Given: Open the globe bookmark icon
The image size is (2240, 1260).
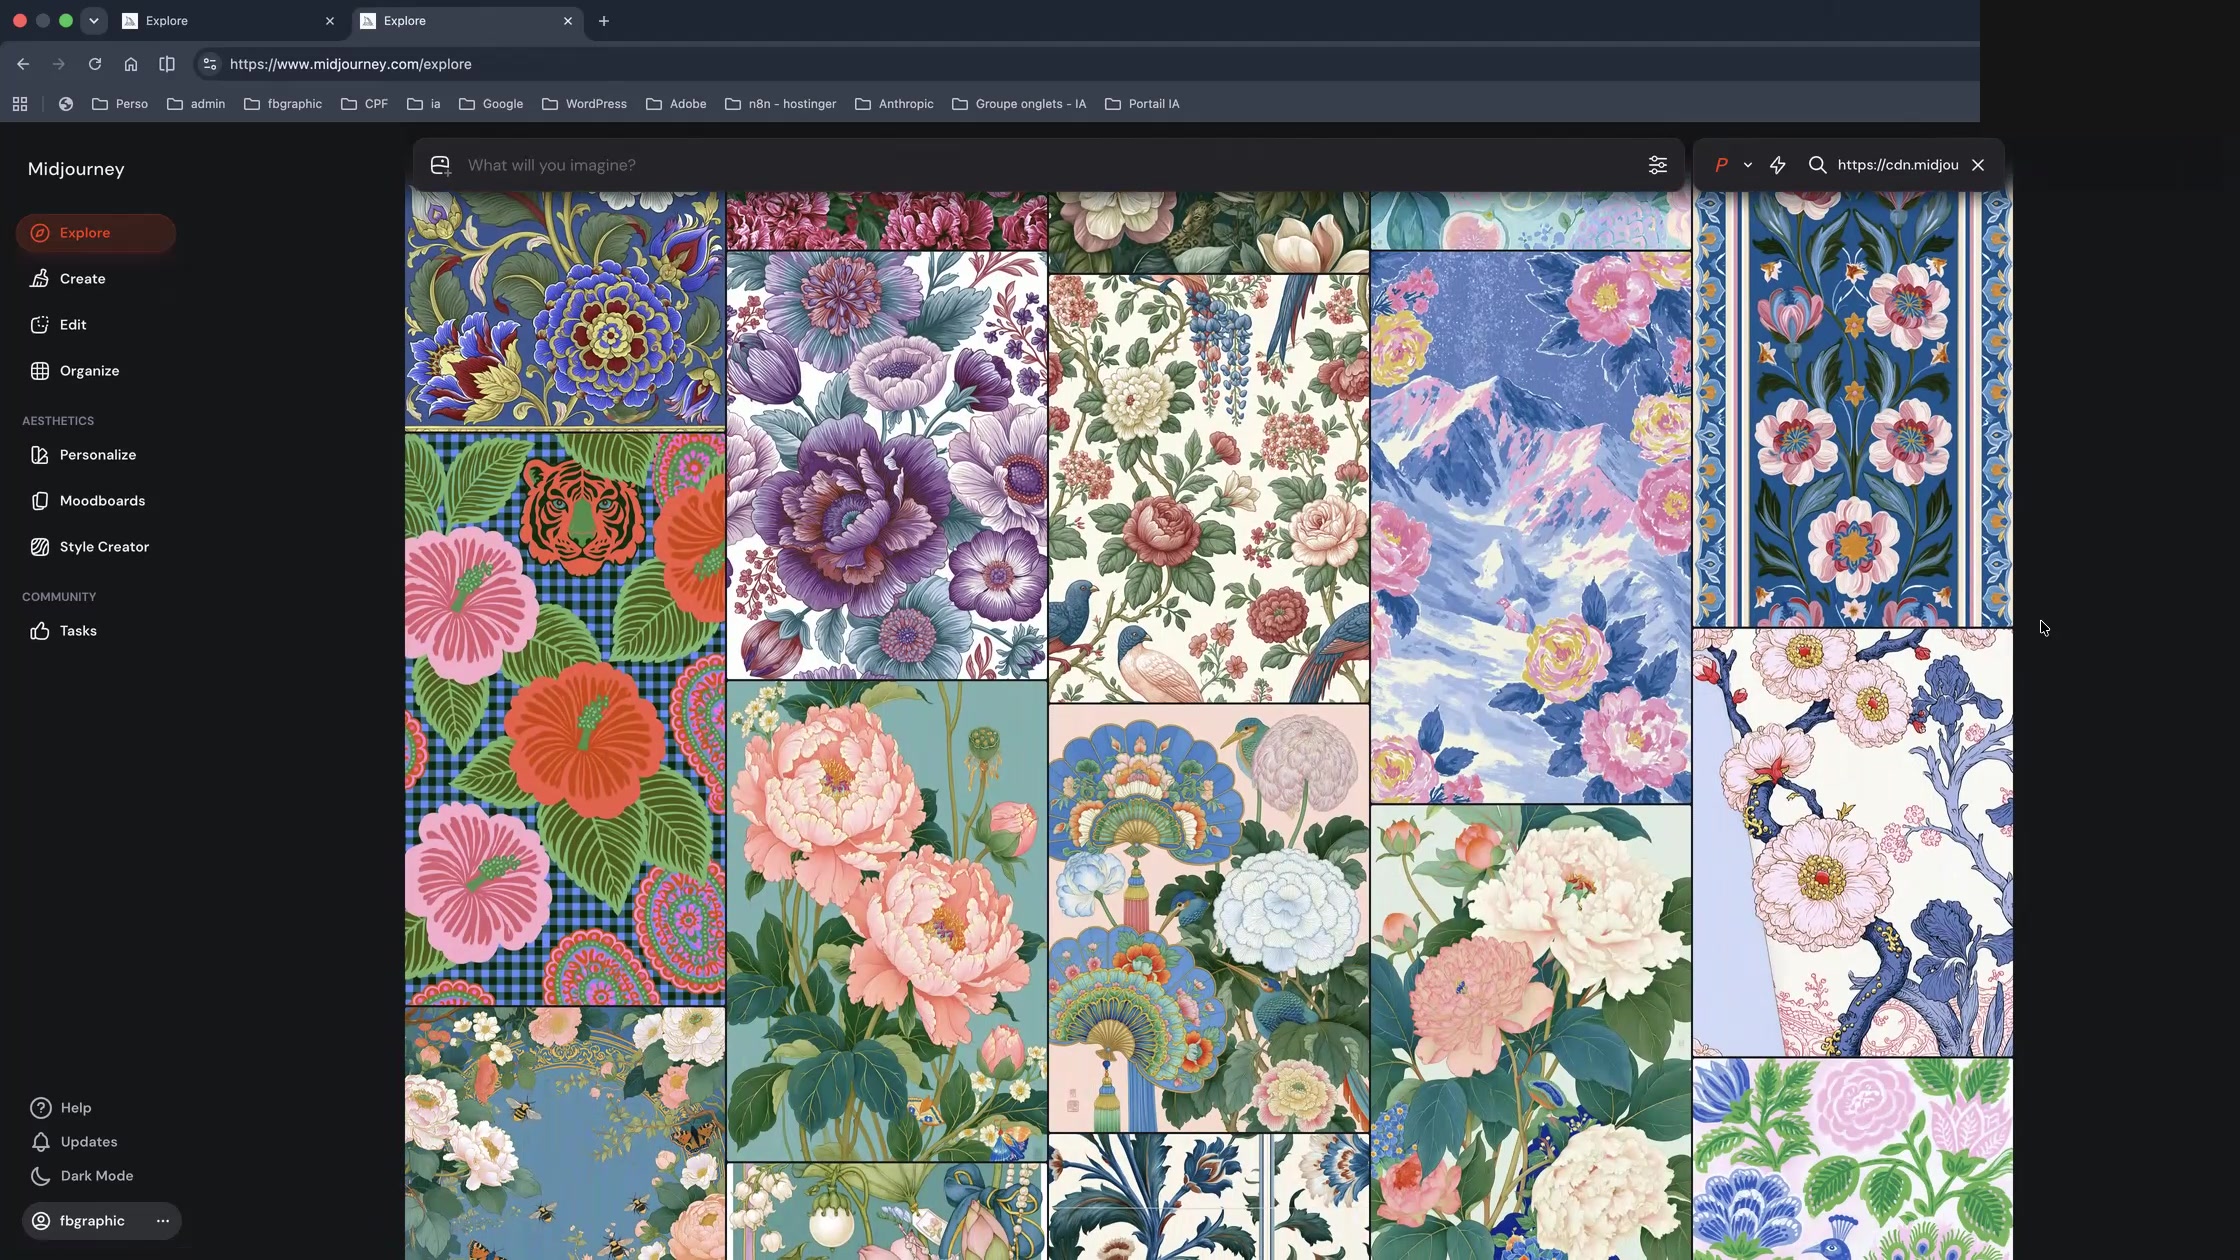Looking at the screenshot, I should [66, 104].
